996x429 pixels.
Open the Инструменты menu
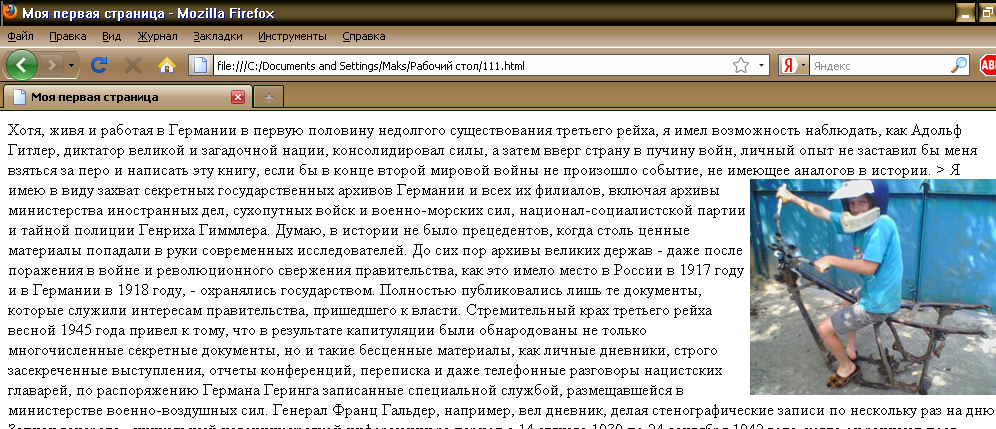click(292, 36)
